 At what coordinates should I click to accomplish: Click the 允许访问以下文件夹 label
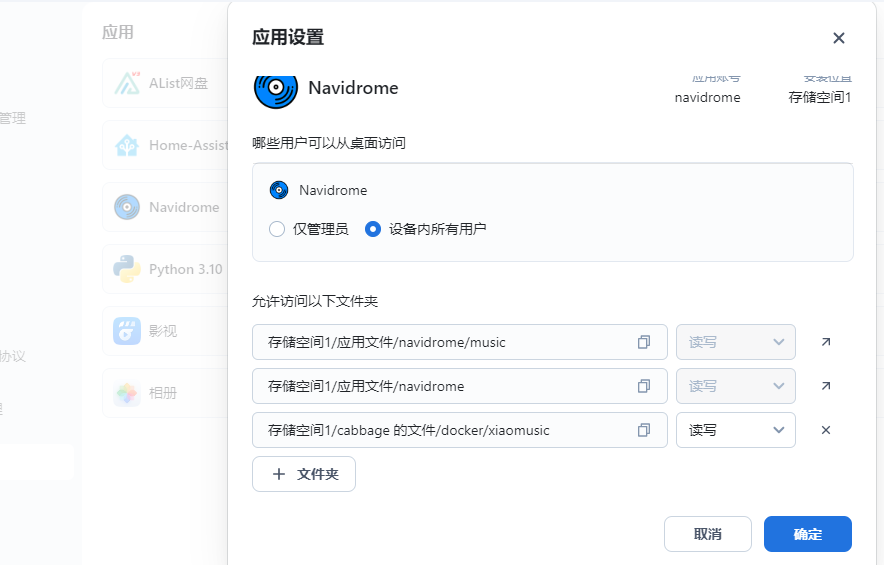click(x=315, y=301)
